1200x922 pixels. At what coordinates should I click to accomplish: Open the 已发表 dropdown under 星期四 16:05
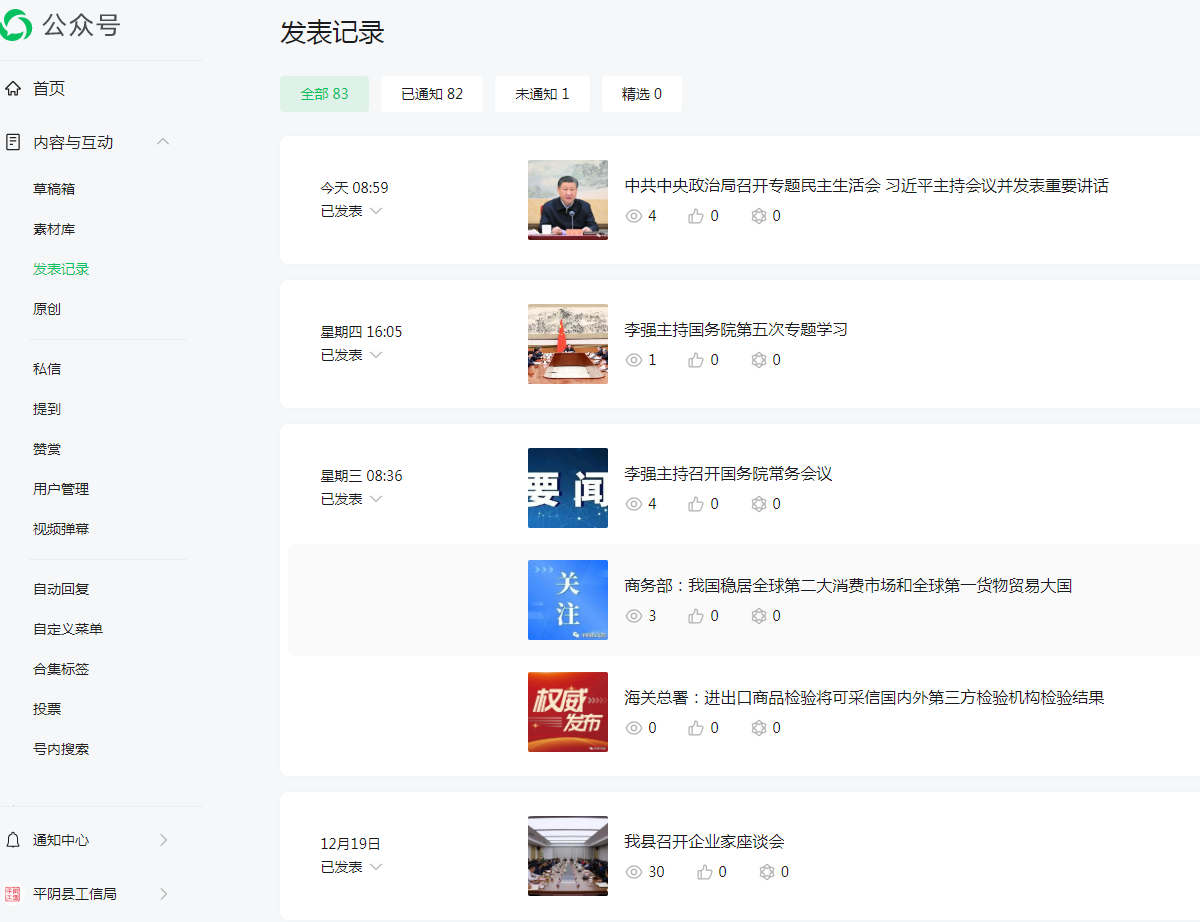click(x=376, y=355)
